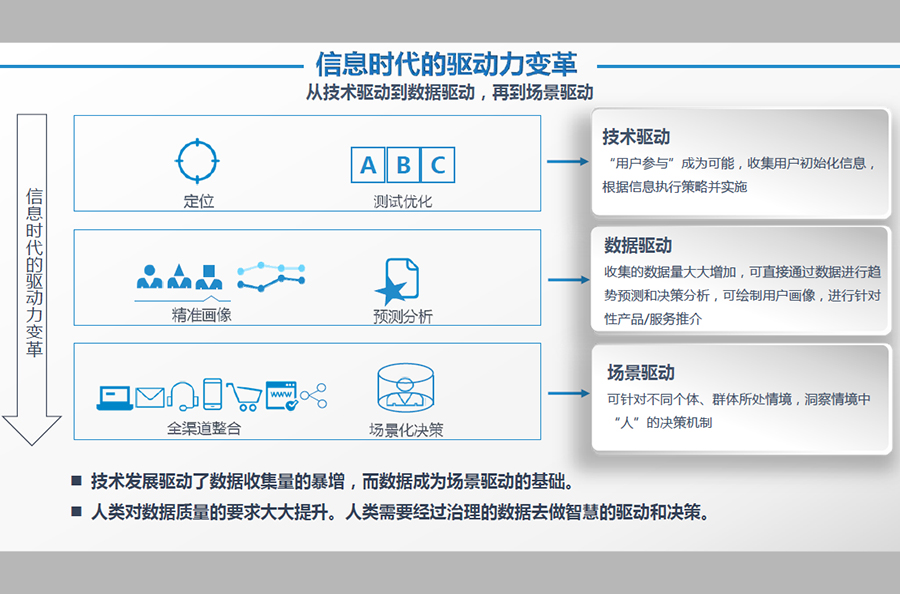Image resolution: width=900 pixels, height=594 pixels.
Task: Select the 数据驱动 heading card
Action: (x=740, y=281)
